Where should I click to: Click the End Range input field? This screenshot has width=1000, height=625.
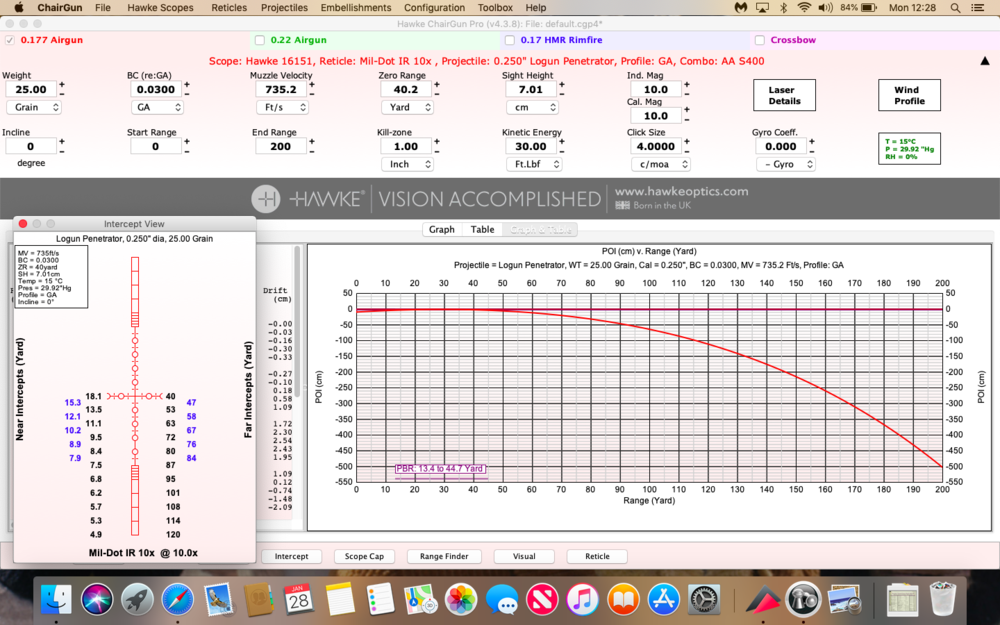(281, 146)
